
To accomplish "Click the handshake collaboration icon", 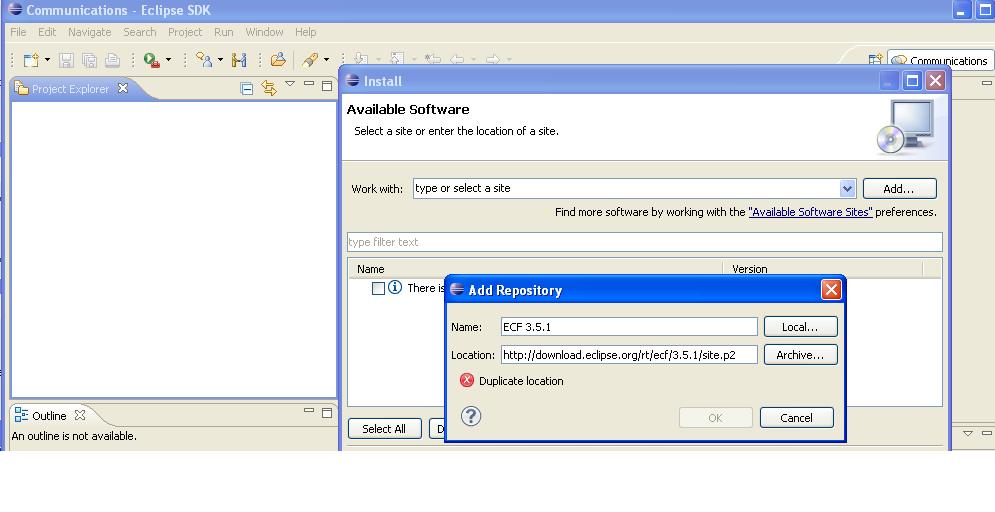I will click(239, 60).
